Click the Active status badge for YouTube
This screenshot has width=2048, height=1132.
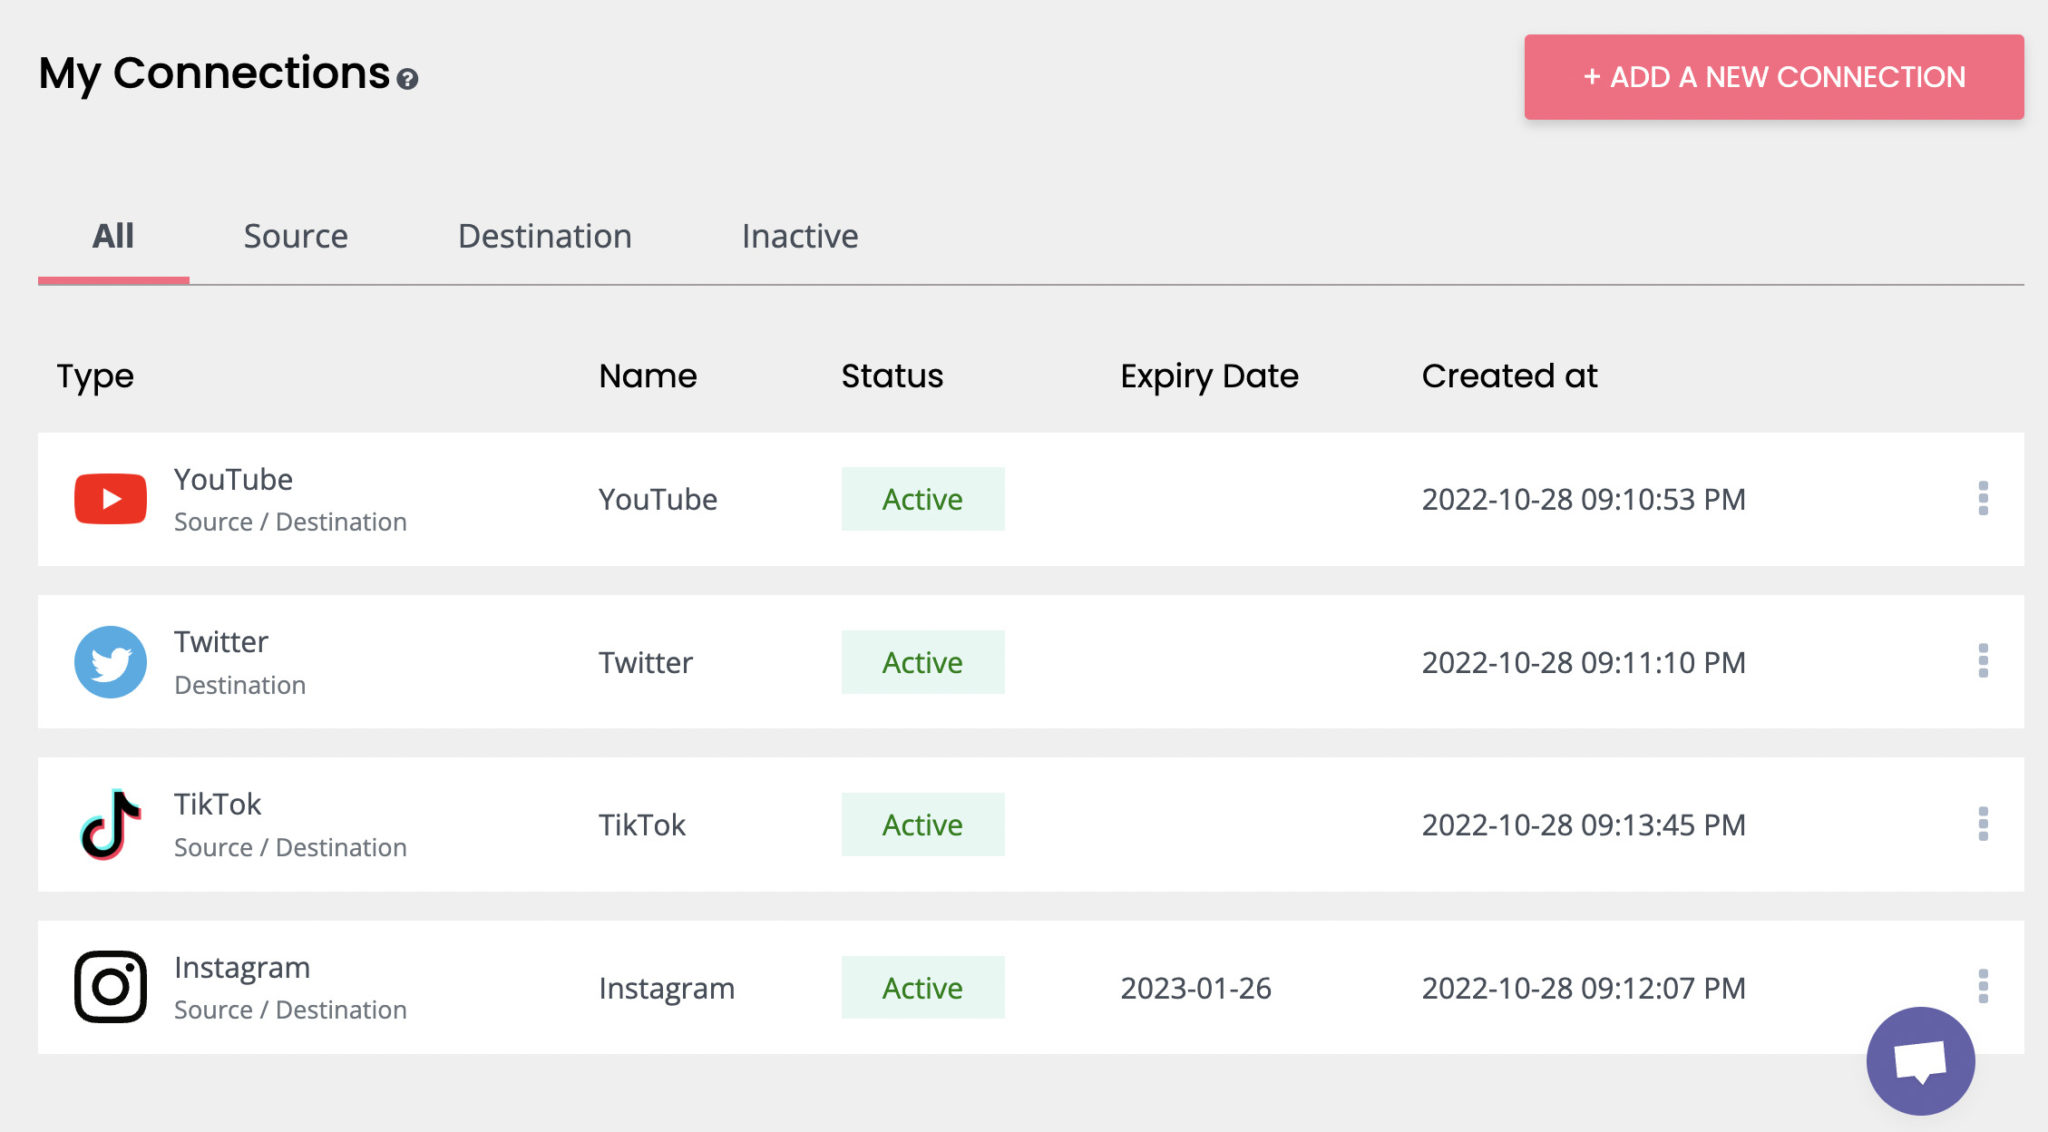[x=921, y=499]
